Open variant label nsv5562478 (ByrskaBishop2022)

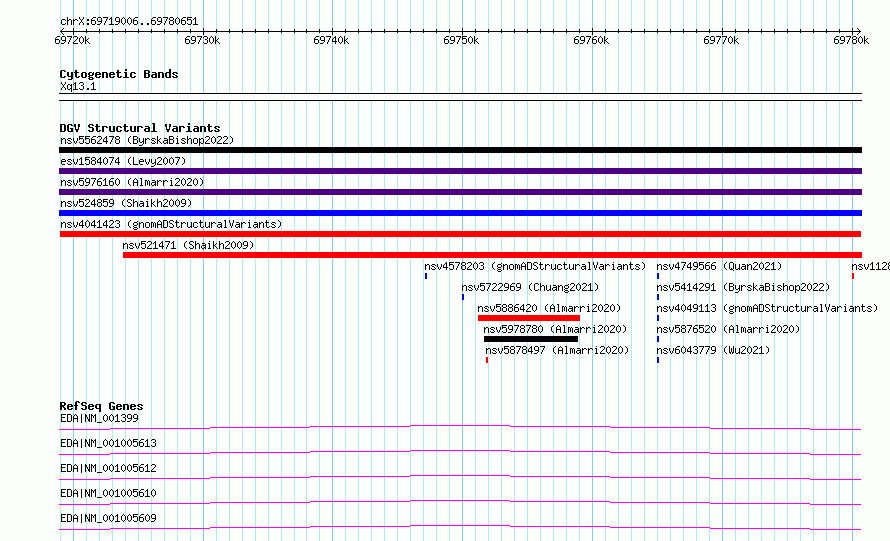point(147,140)
